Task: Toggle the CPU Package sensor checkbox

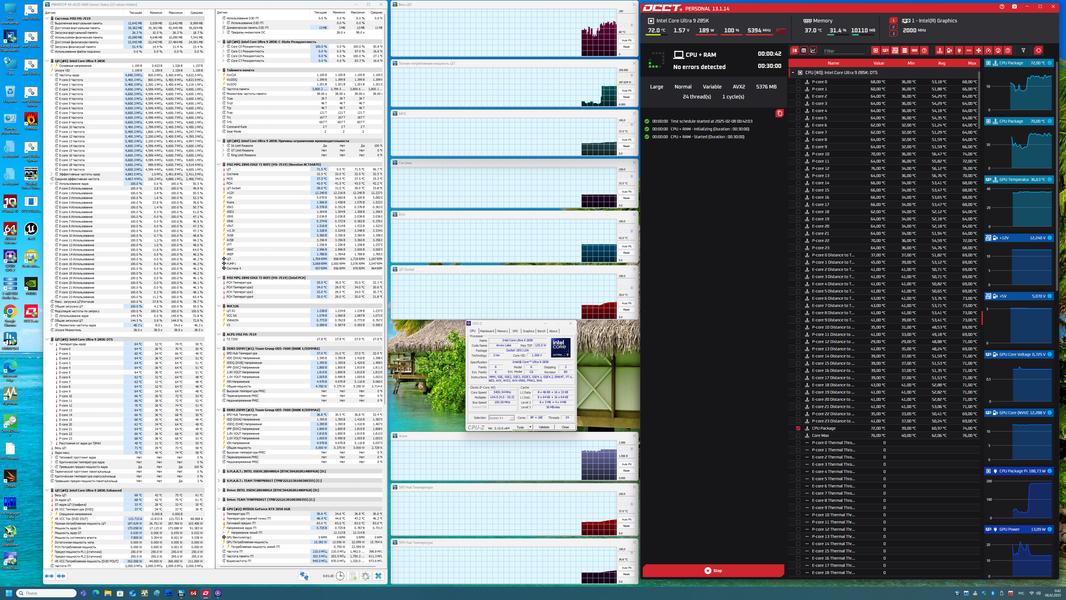Action: [x=798, y=428]
